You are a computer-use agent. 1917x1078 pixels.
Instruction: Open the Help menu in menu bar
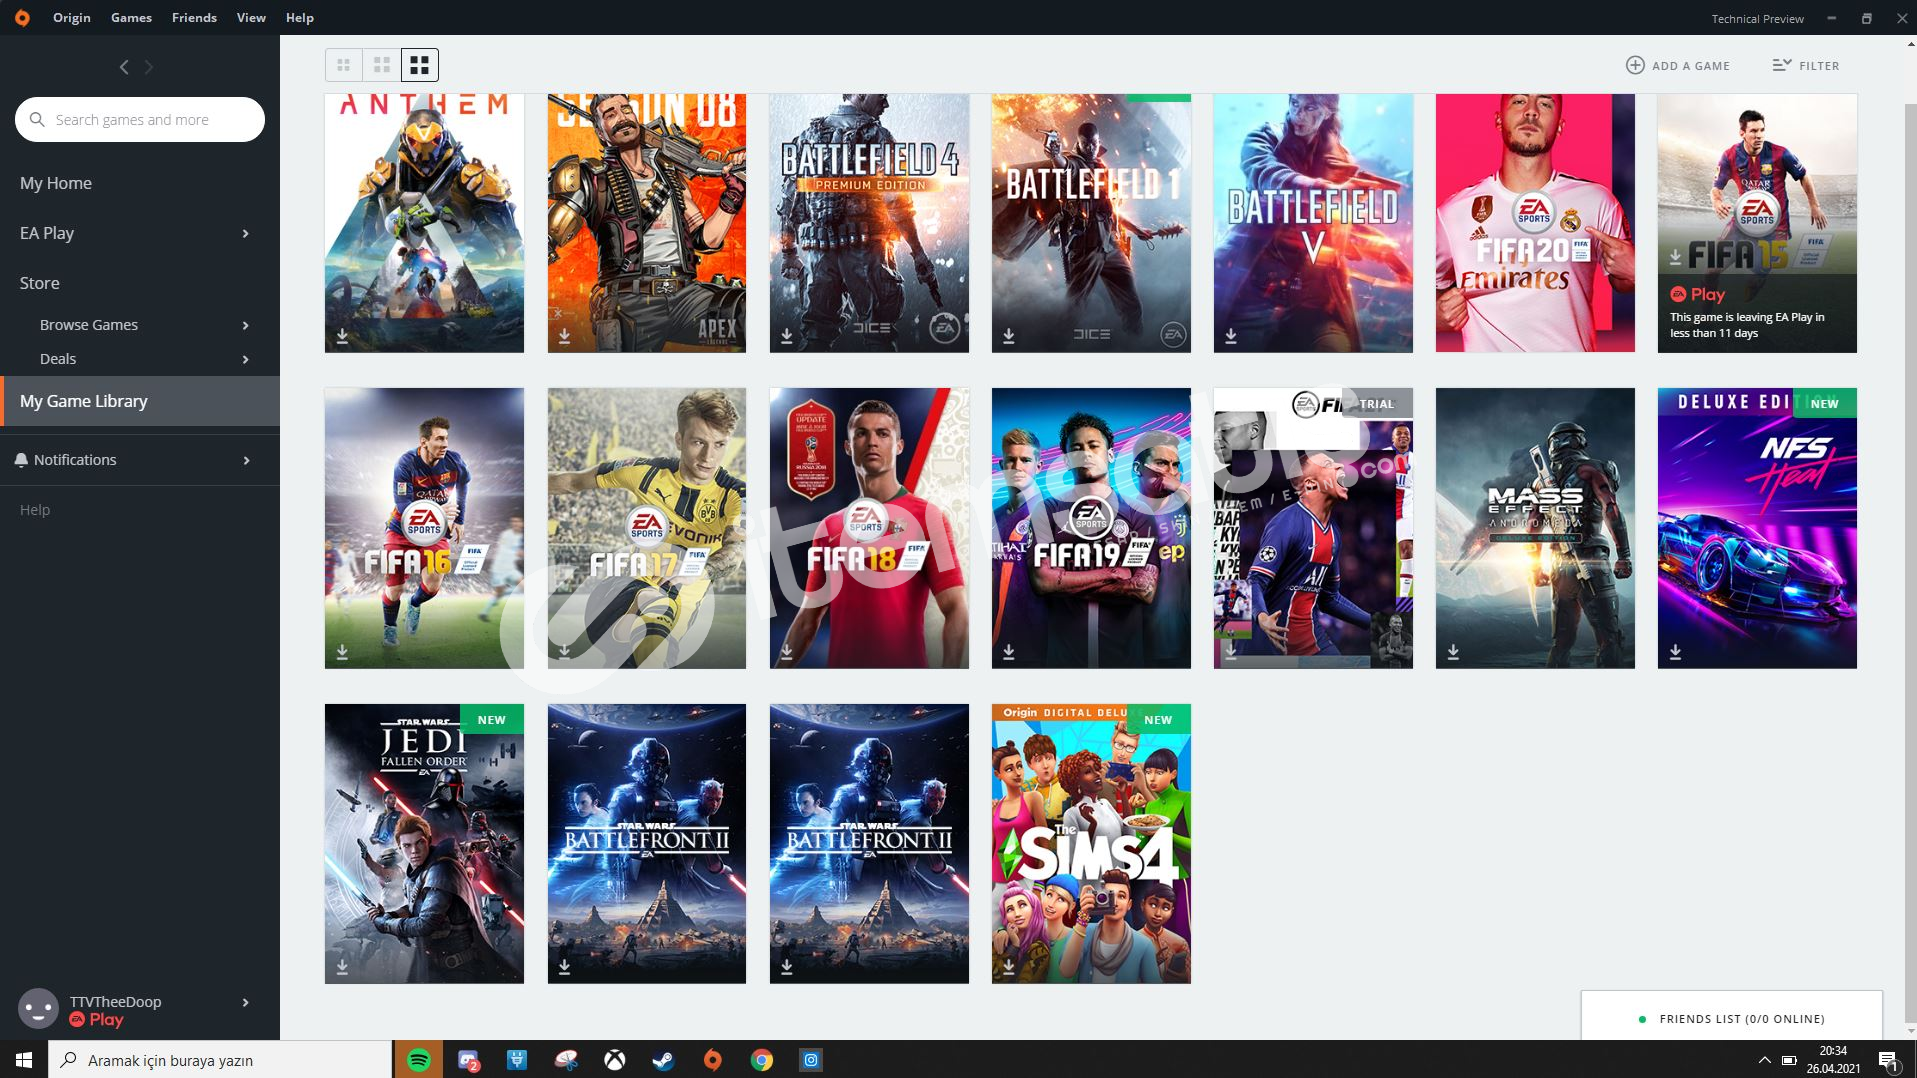pos(300,18)
